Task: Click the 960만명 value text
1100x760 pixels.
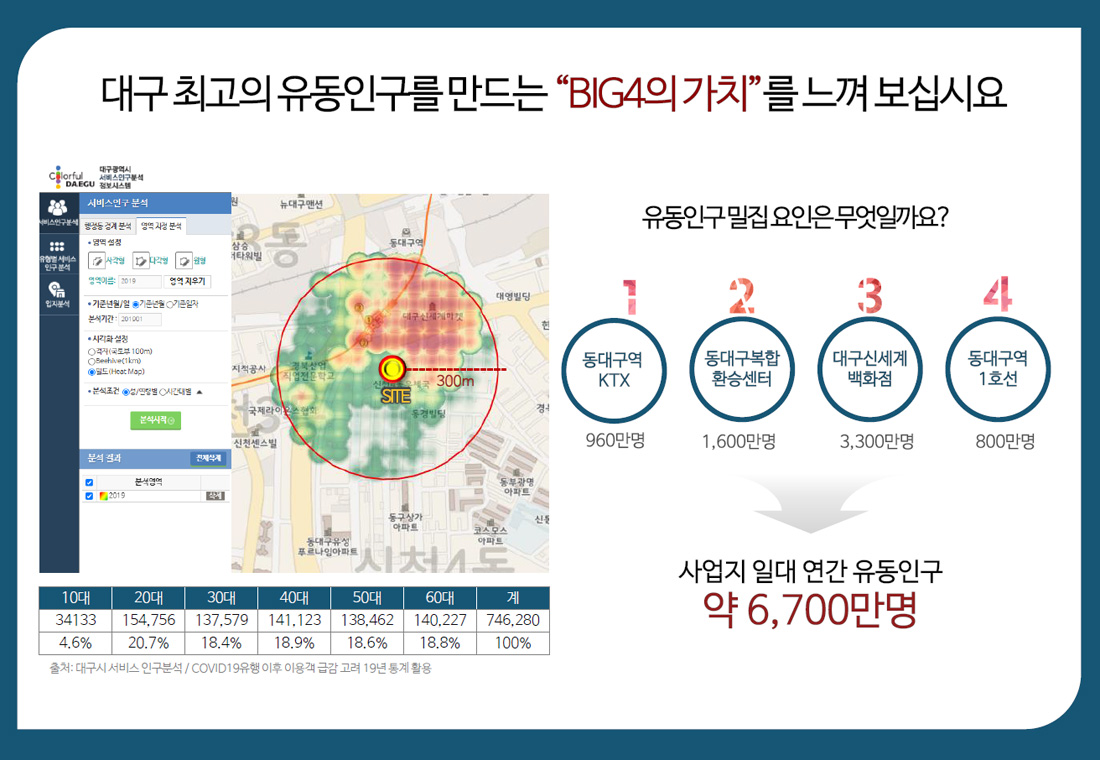Action: coord(615,441)
